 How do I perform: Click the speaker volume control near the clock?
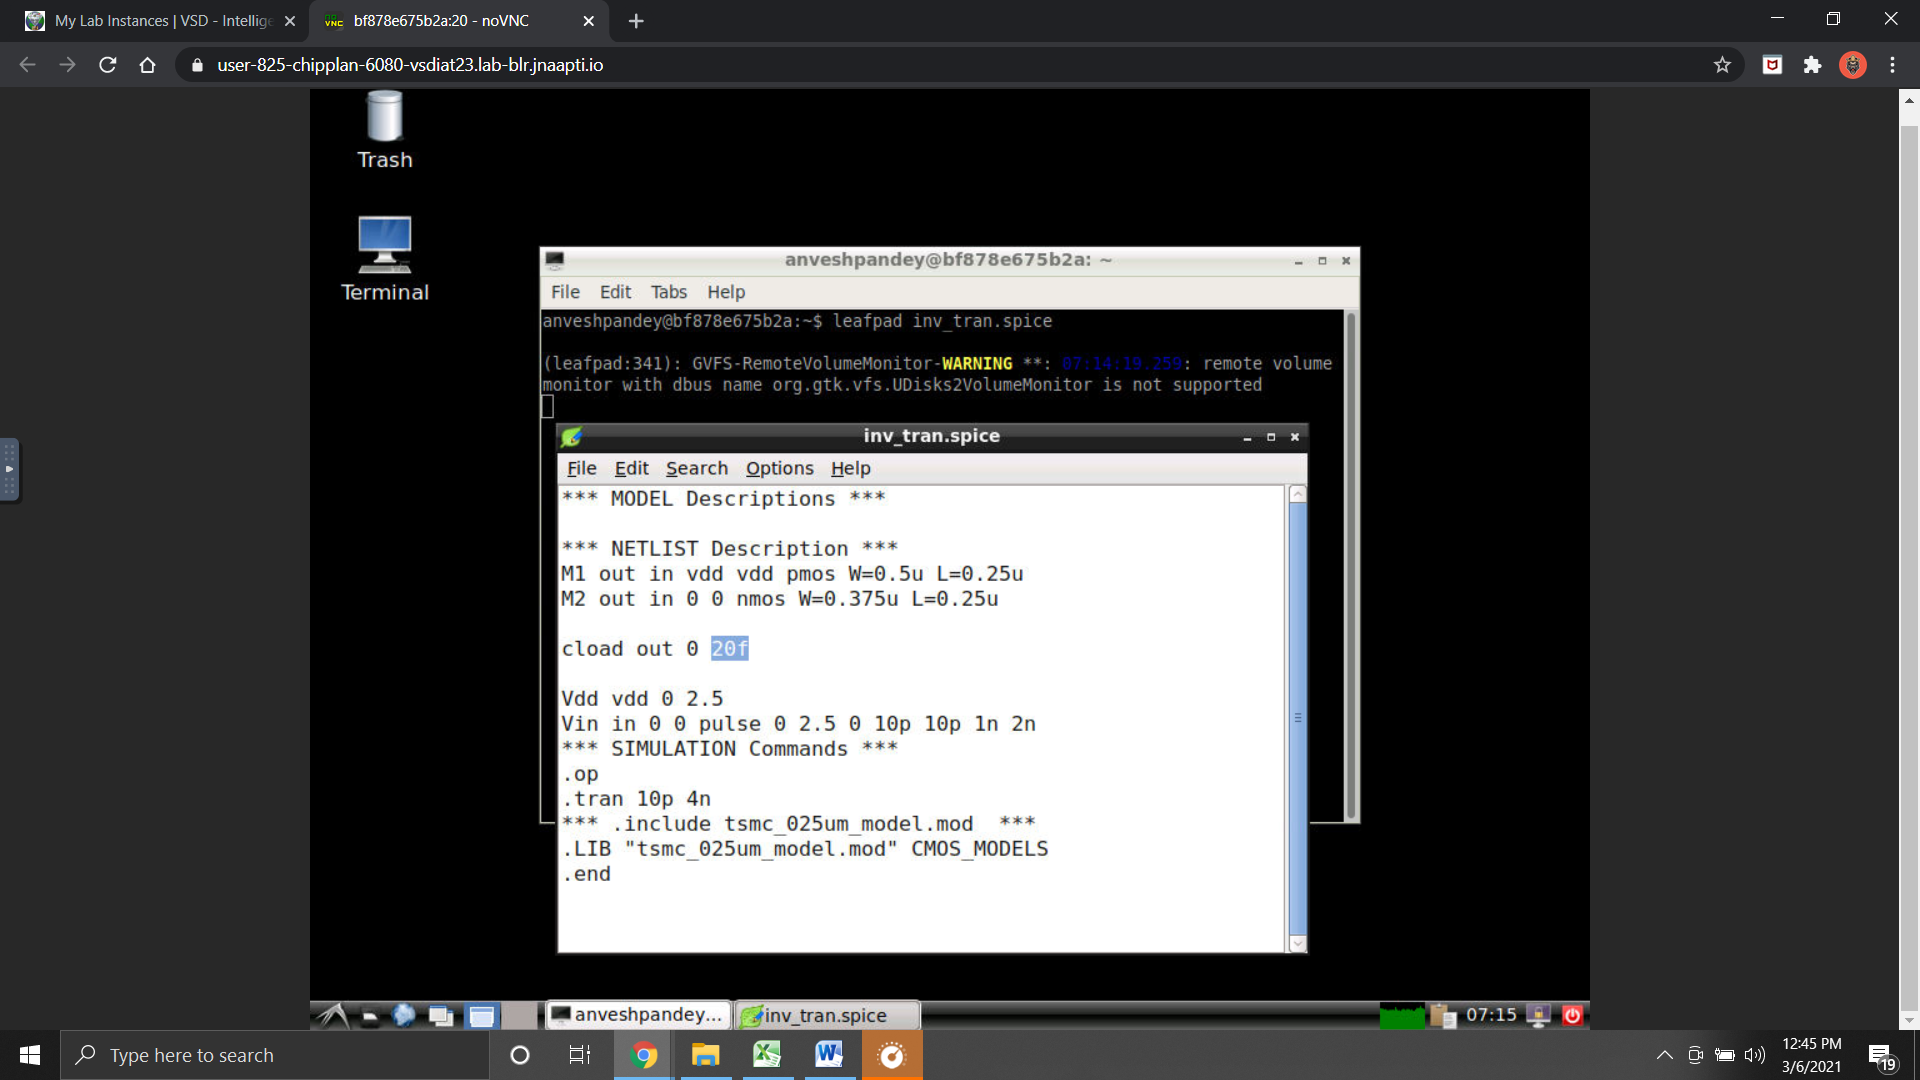coord(1756,1055)
